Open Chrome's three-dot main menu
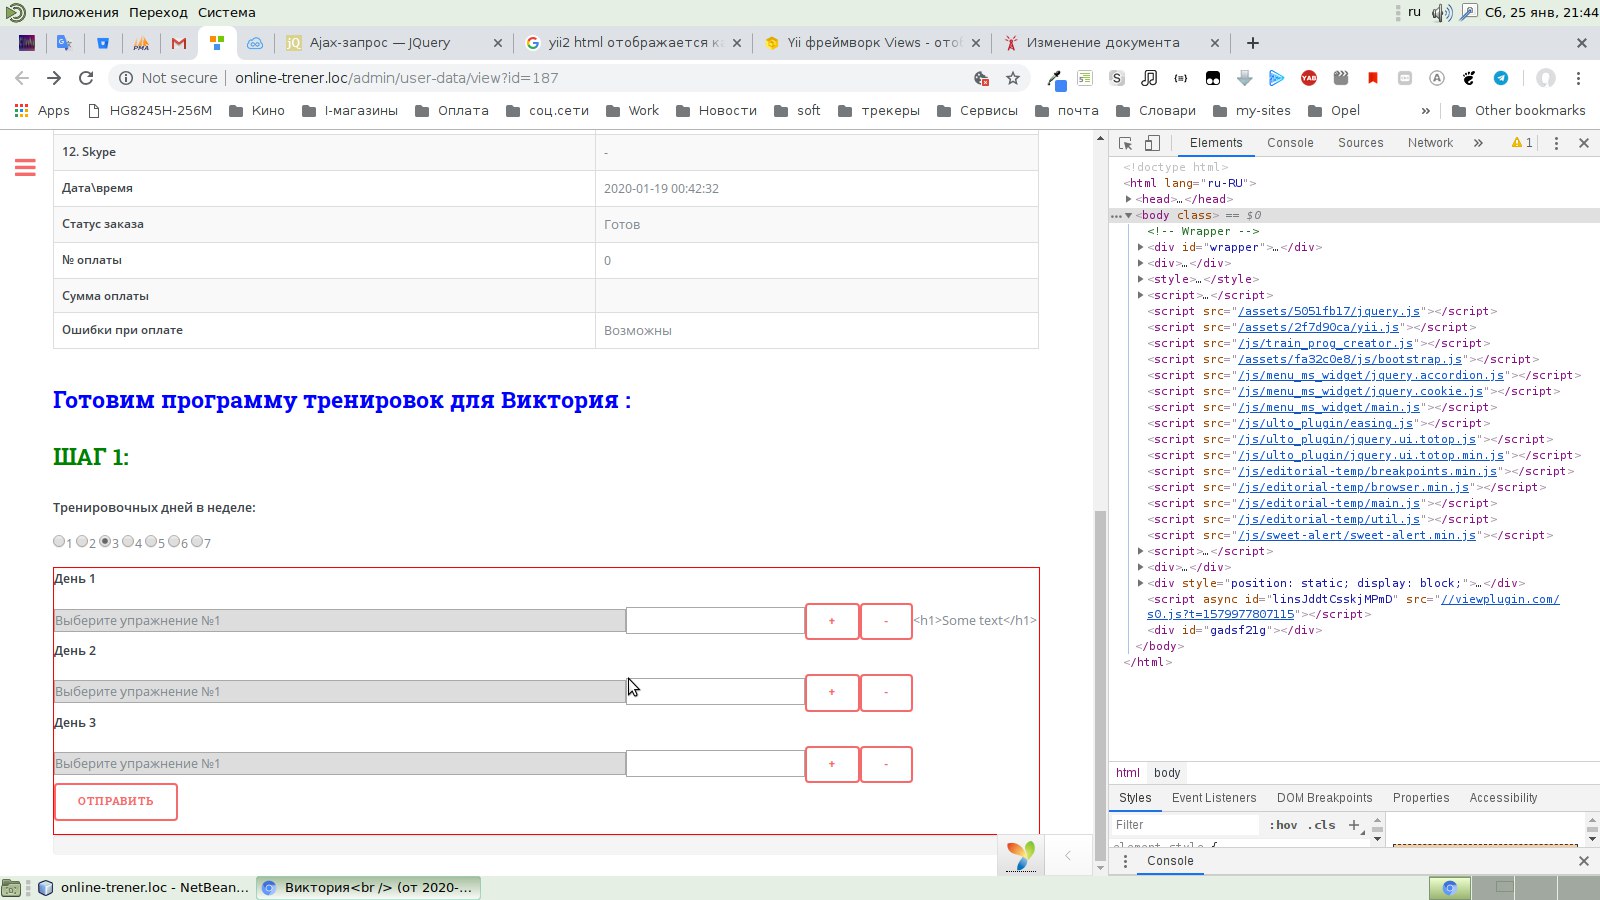Screen dimensions: 1600x900 [x=1579, y=78]
